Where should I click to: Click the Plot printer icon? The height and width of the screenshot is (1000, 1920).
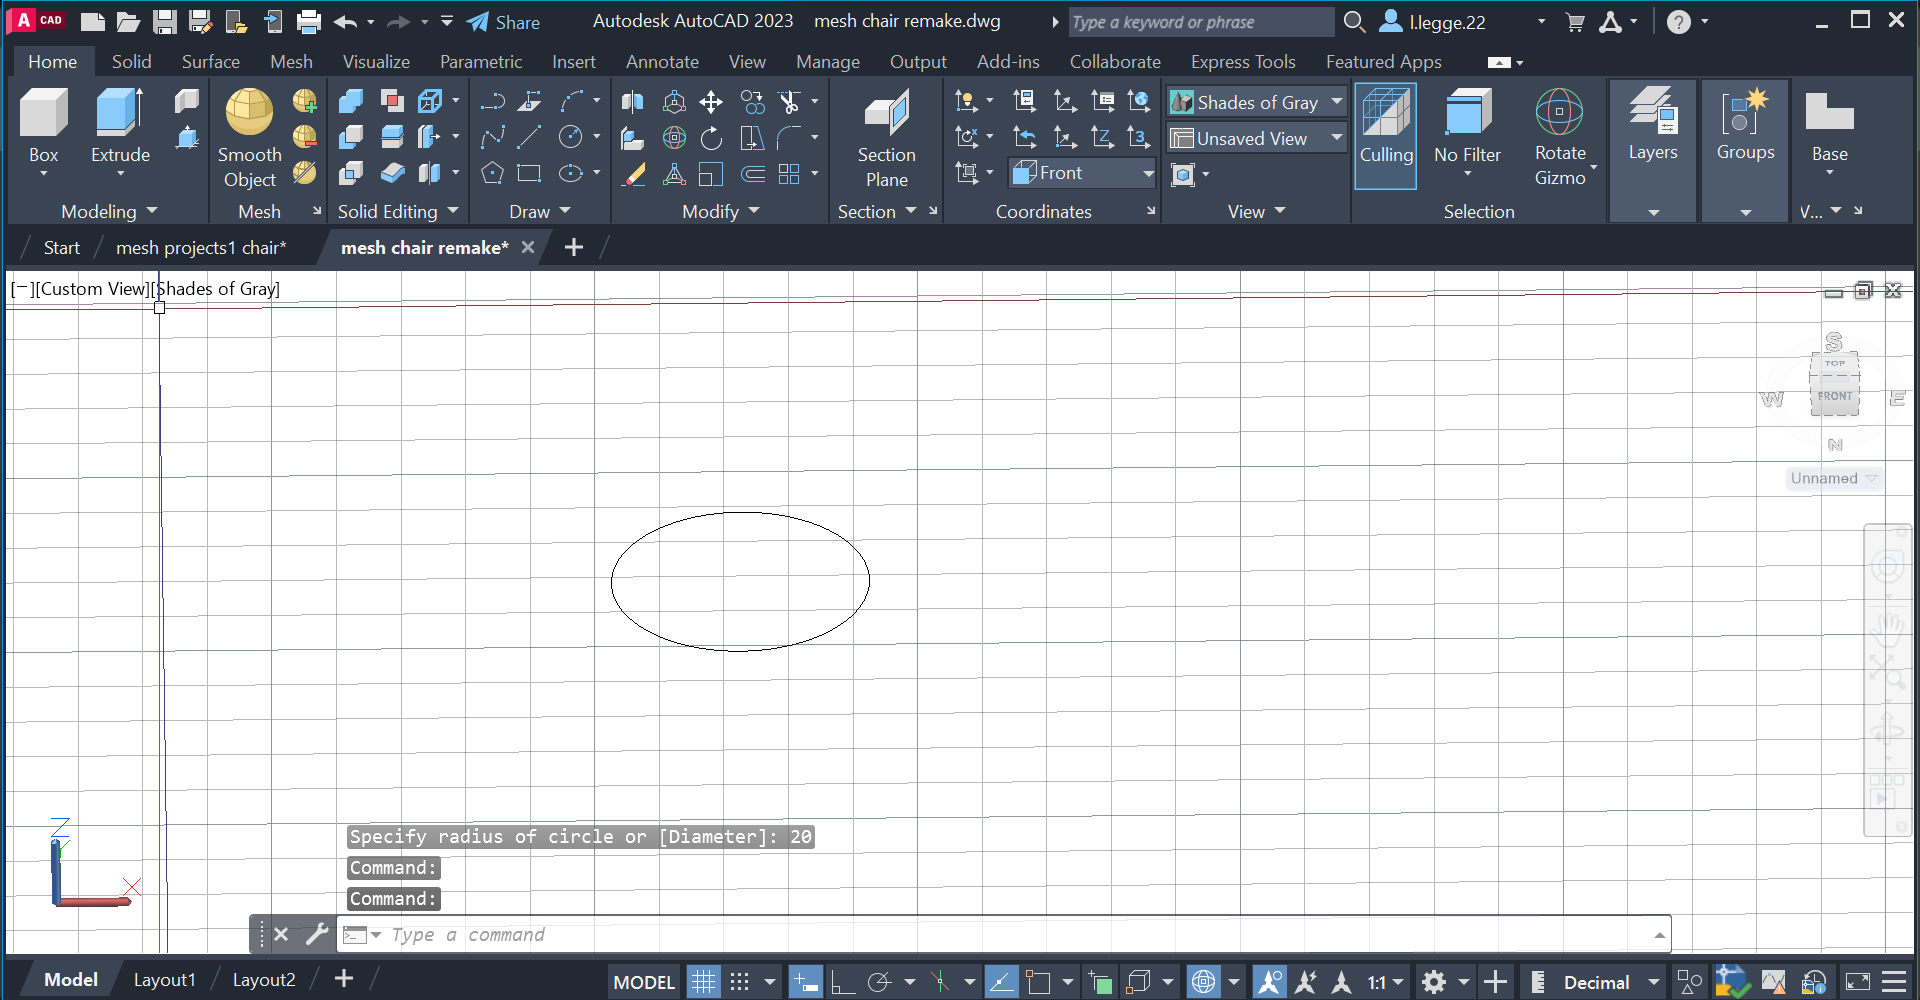coord(309,21)
